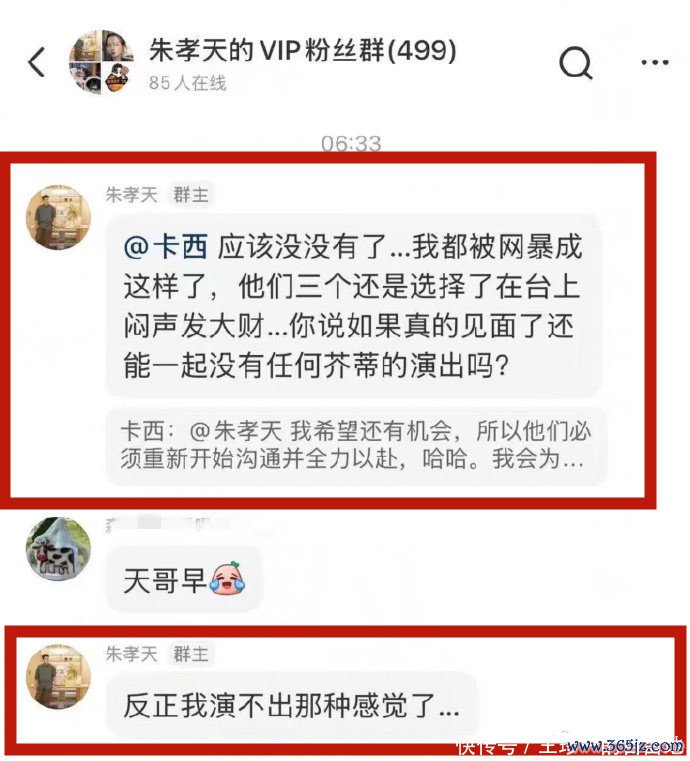Open the three-dot more options menu
The width and height of the screenshot is (690, 761).
pos(655,62)
